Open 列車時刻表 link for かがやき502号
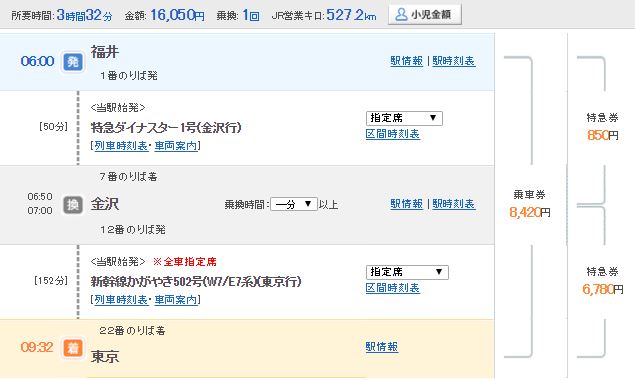635x380 pixels. coord(121,300)
